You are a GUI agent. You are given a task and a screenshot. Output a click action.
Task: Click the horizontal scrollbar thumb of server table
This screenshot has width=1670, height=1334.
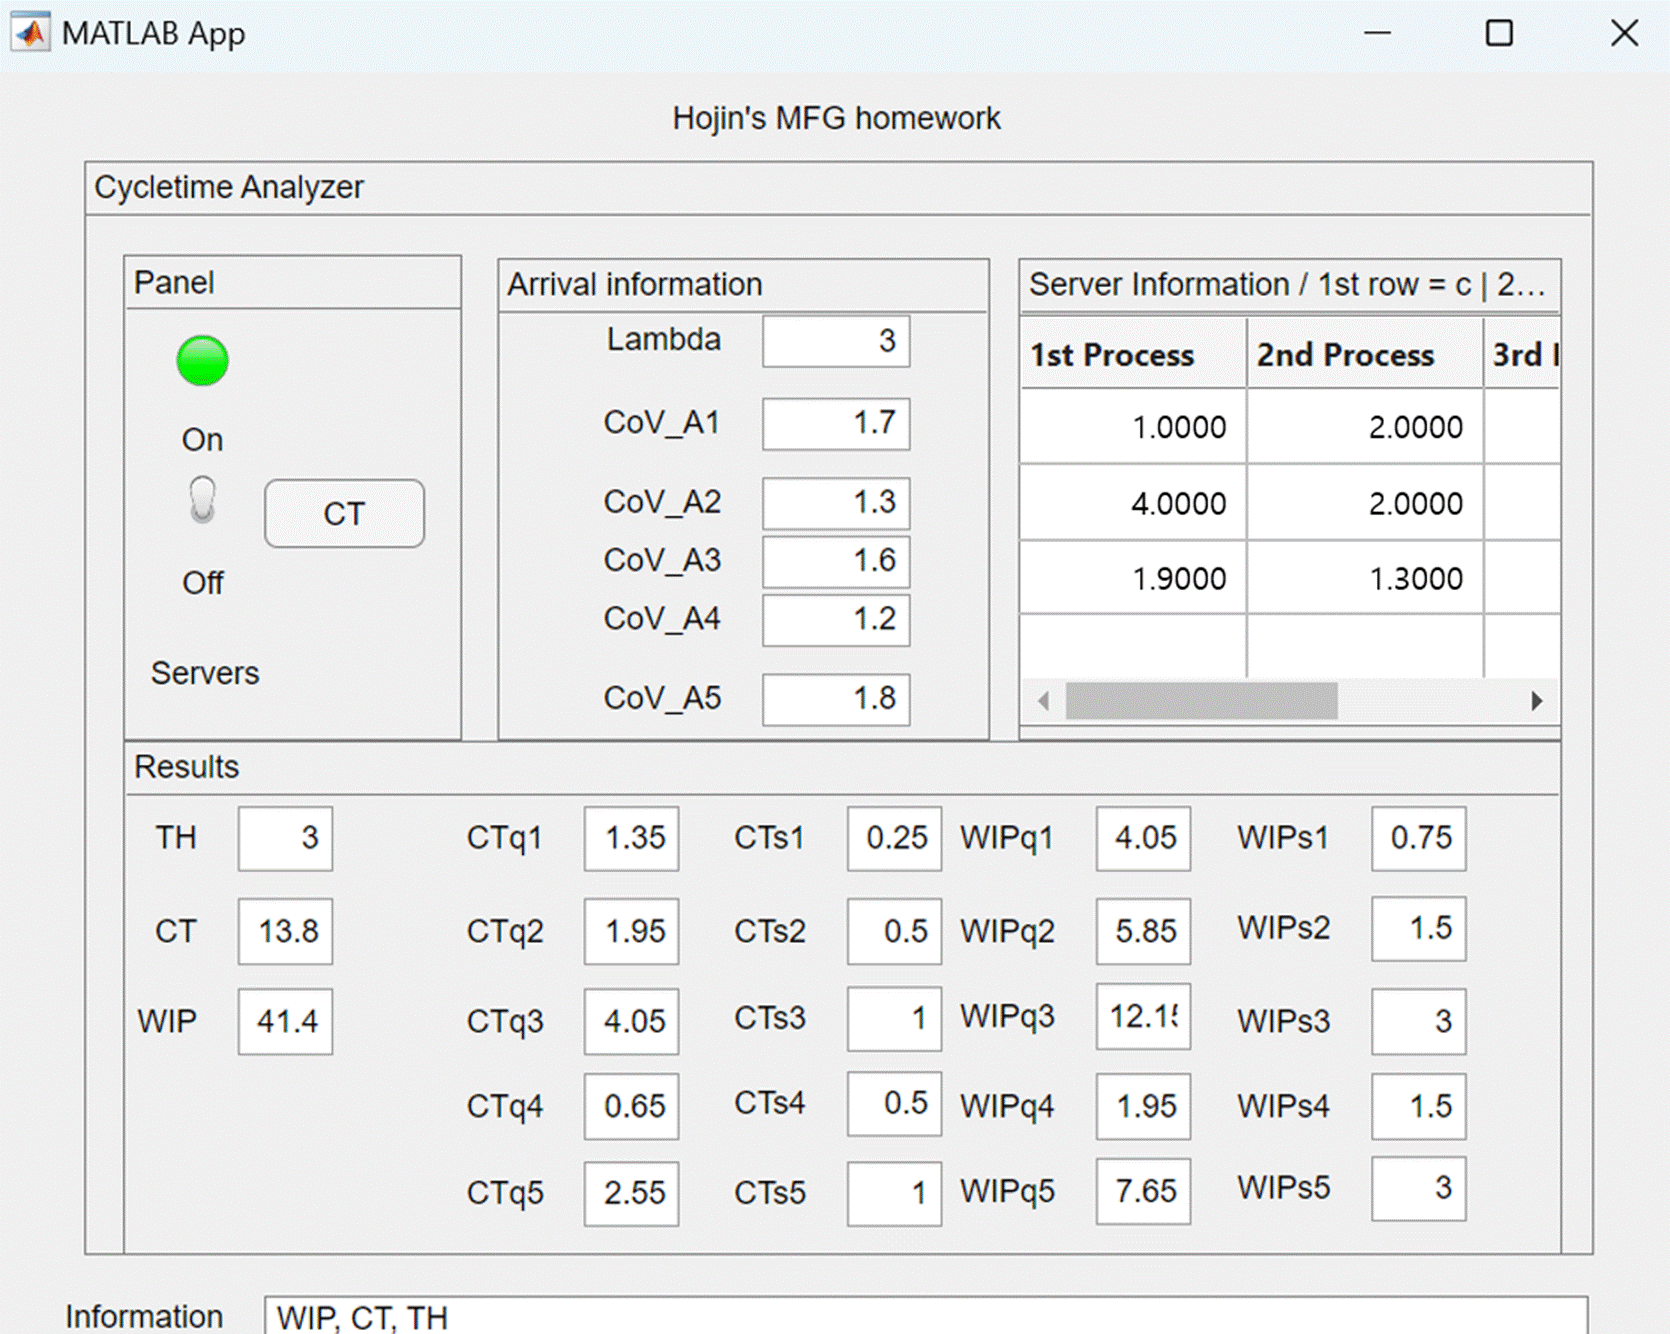point(1202,701)
